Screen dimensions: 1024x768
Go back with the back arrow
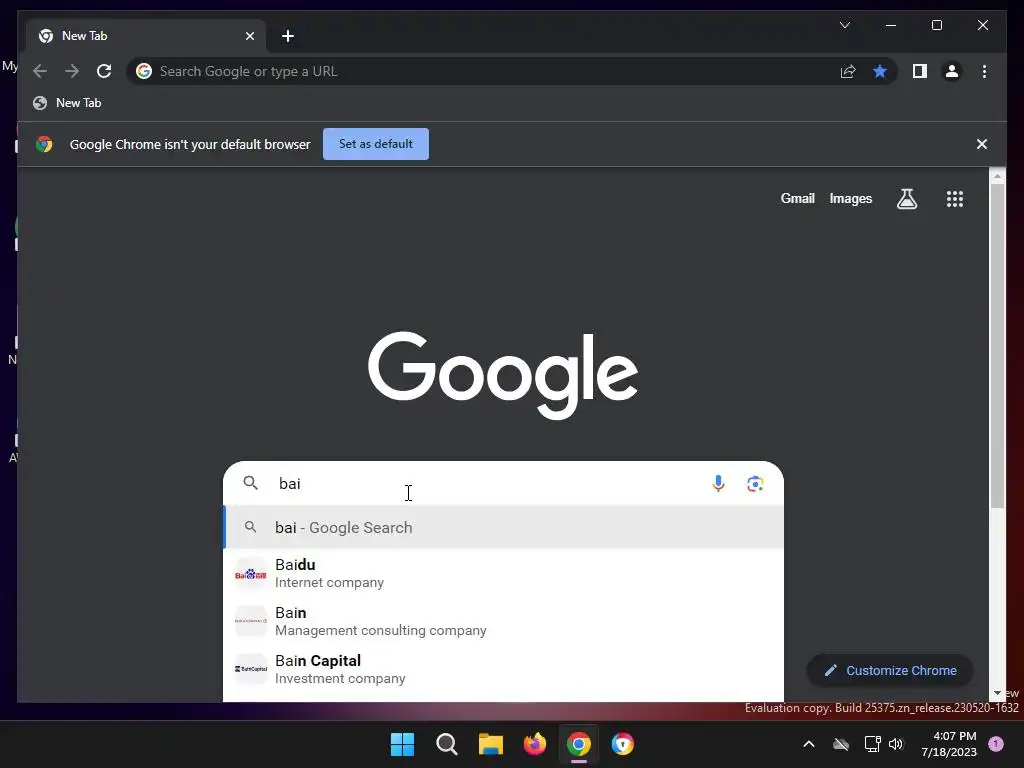[x=40, y=71]
